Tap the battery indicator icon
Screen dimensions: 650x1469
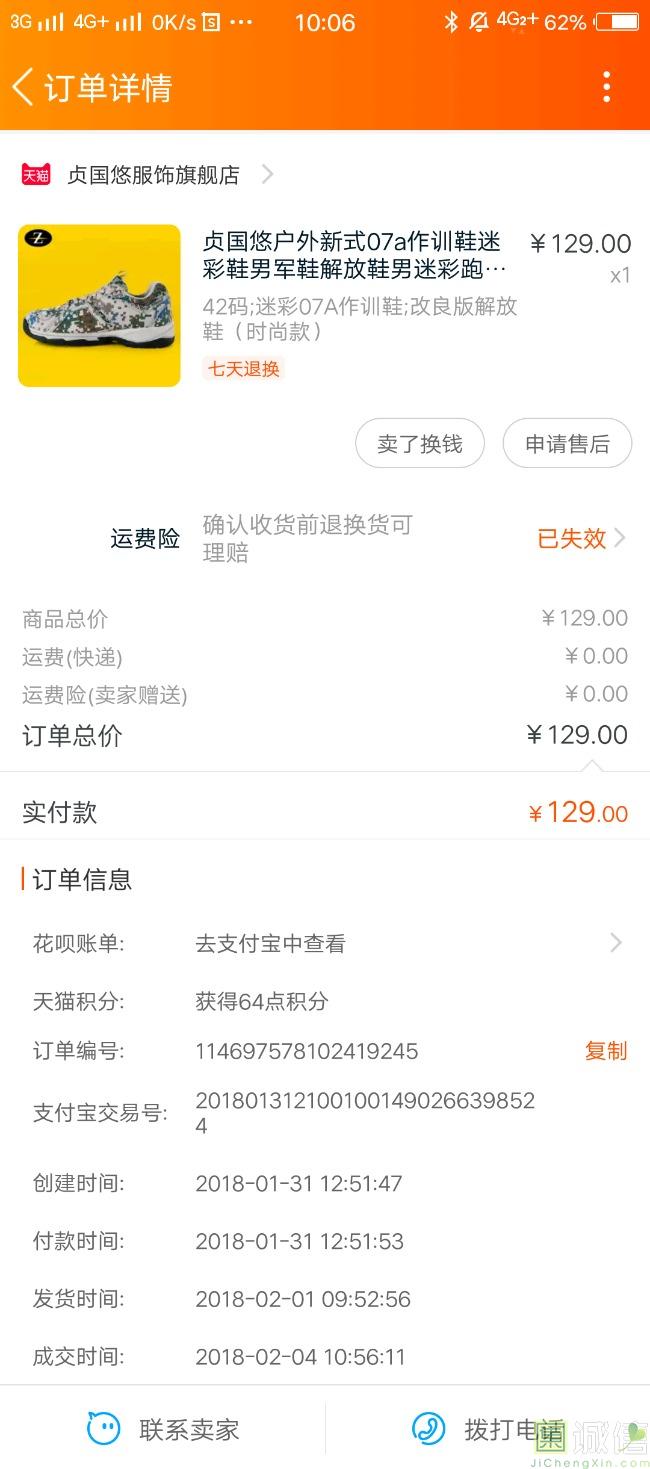[x=616, y=22]
